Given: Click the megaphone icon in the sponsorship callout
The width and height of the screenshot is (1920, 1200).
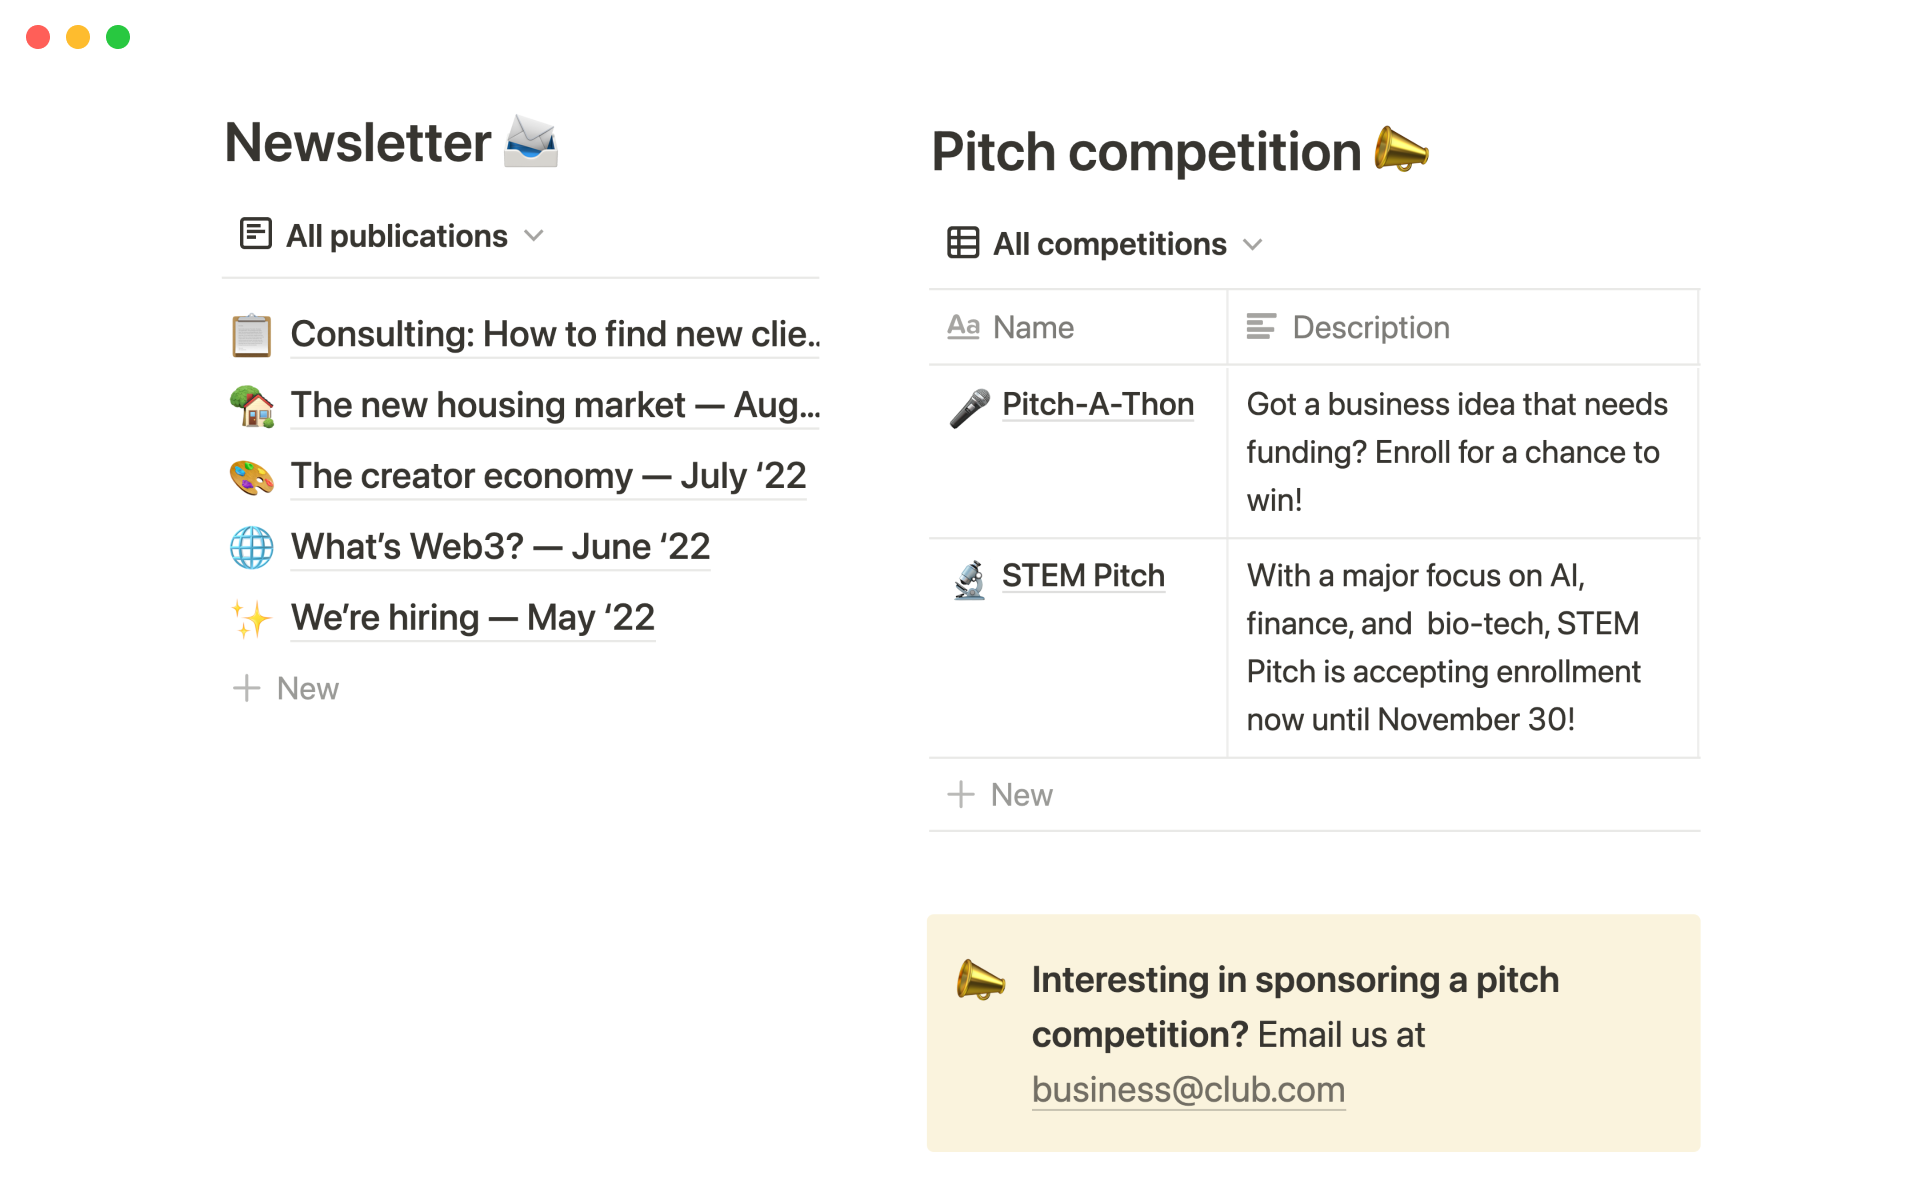Looking at the screenshot, I should [980, 981].
